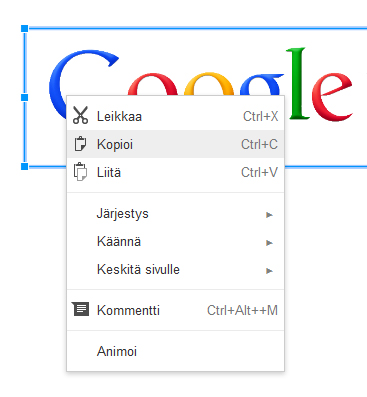367x397 pixels.
Task: Open the Järjestys menu entry
Action: (176, 214)
